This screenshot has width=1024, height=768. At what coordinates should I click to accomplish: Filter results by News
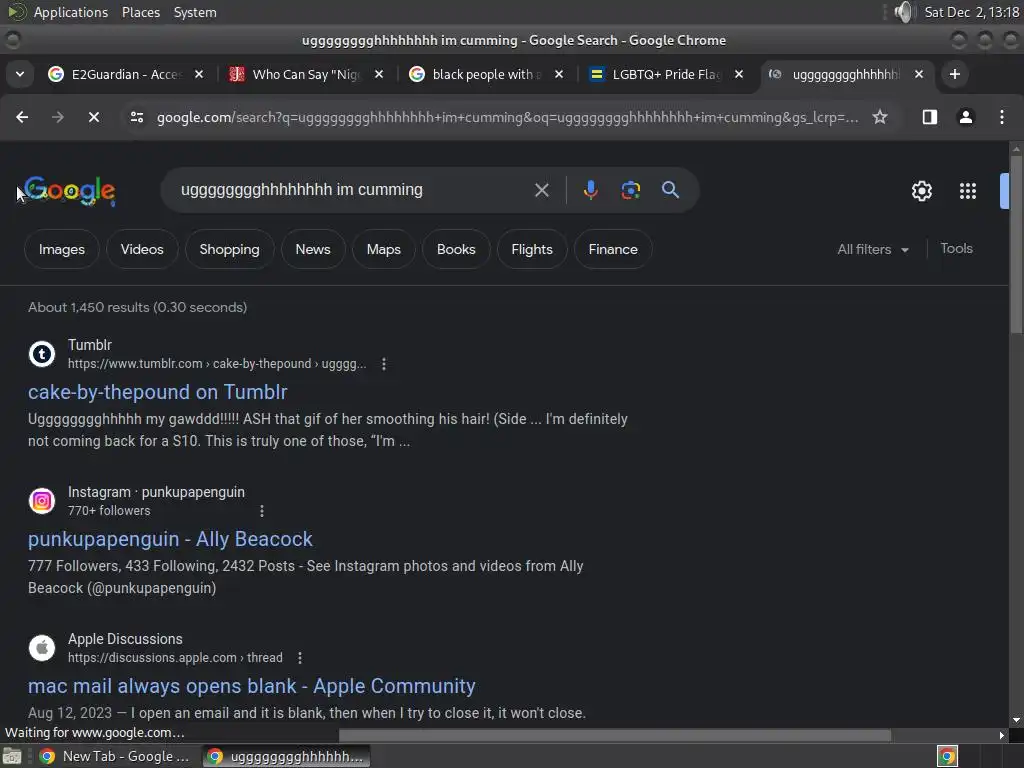click(313, 249)
